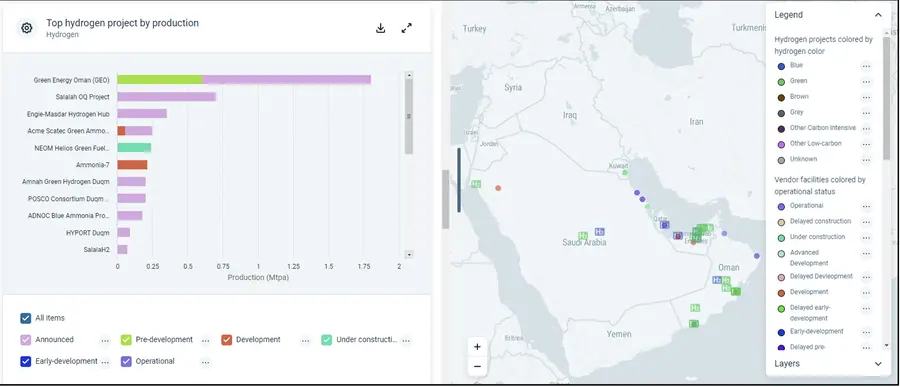
Task: Click the Blue hydrogen legend dot
Action: click(x=781, y=67)
